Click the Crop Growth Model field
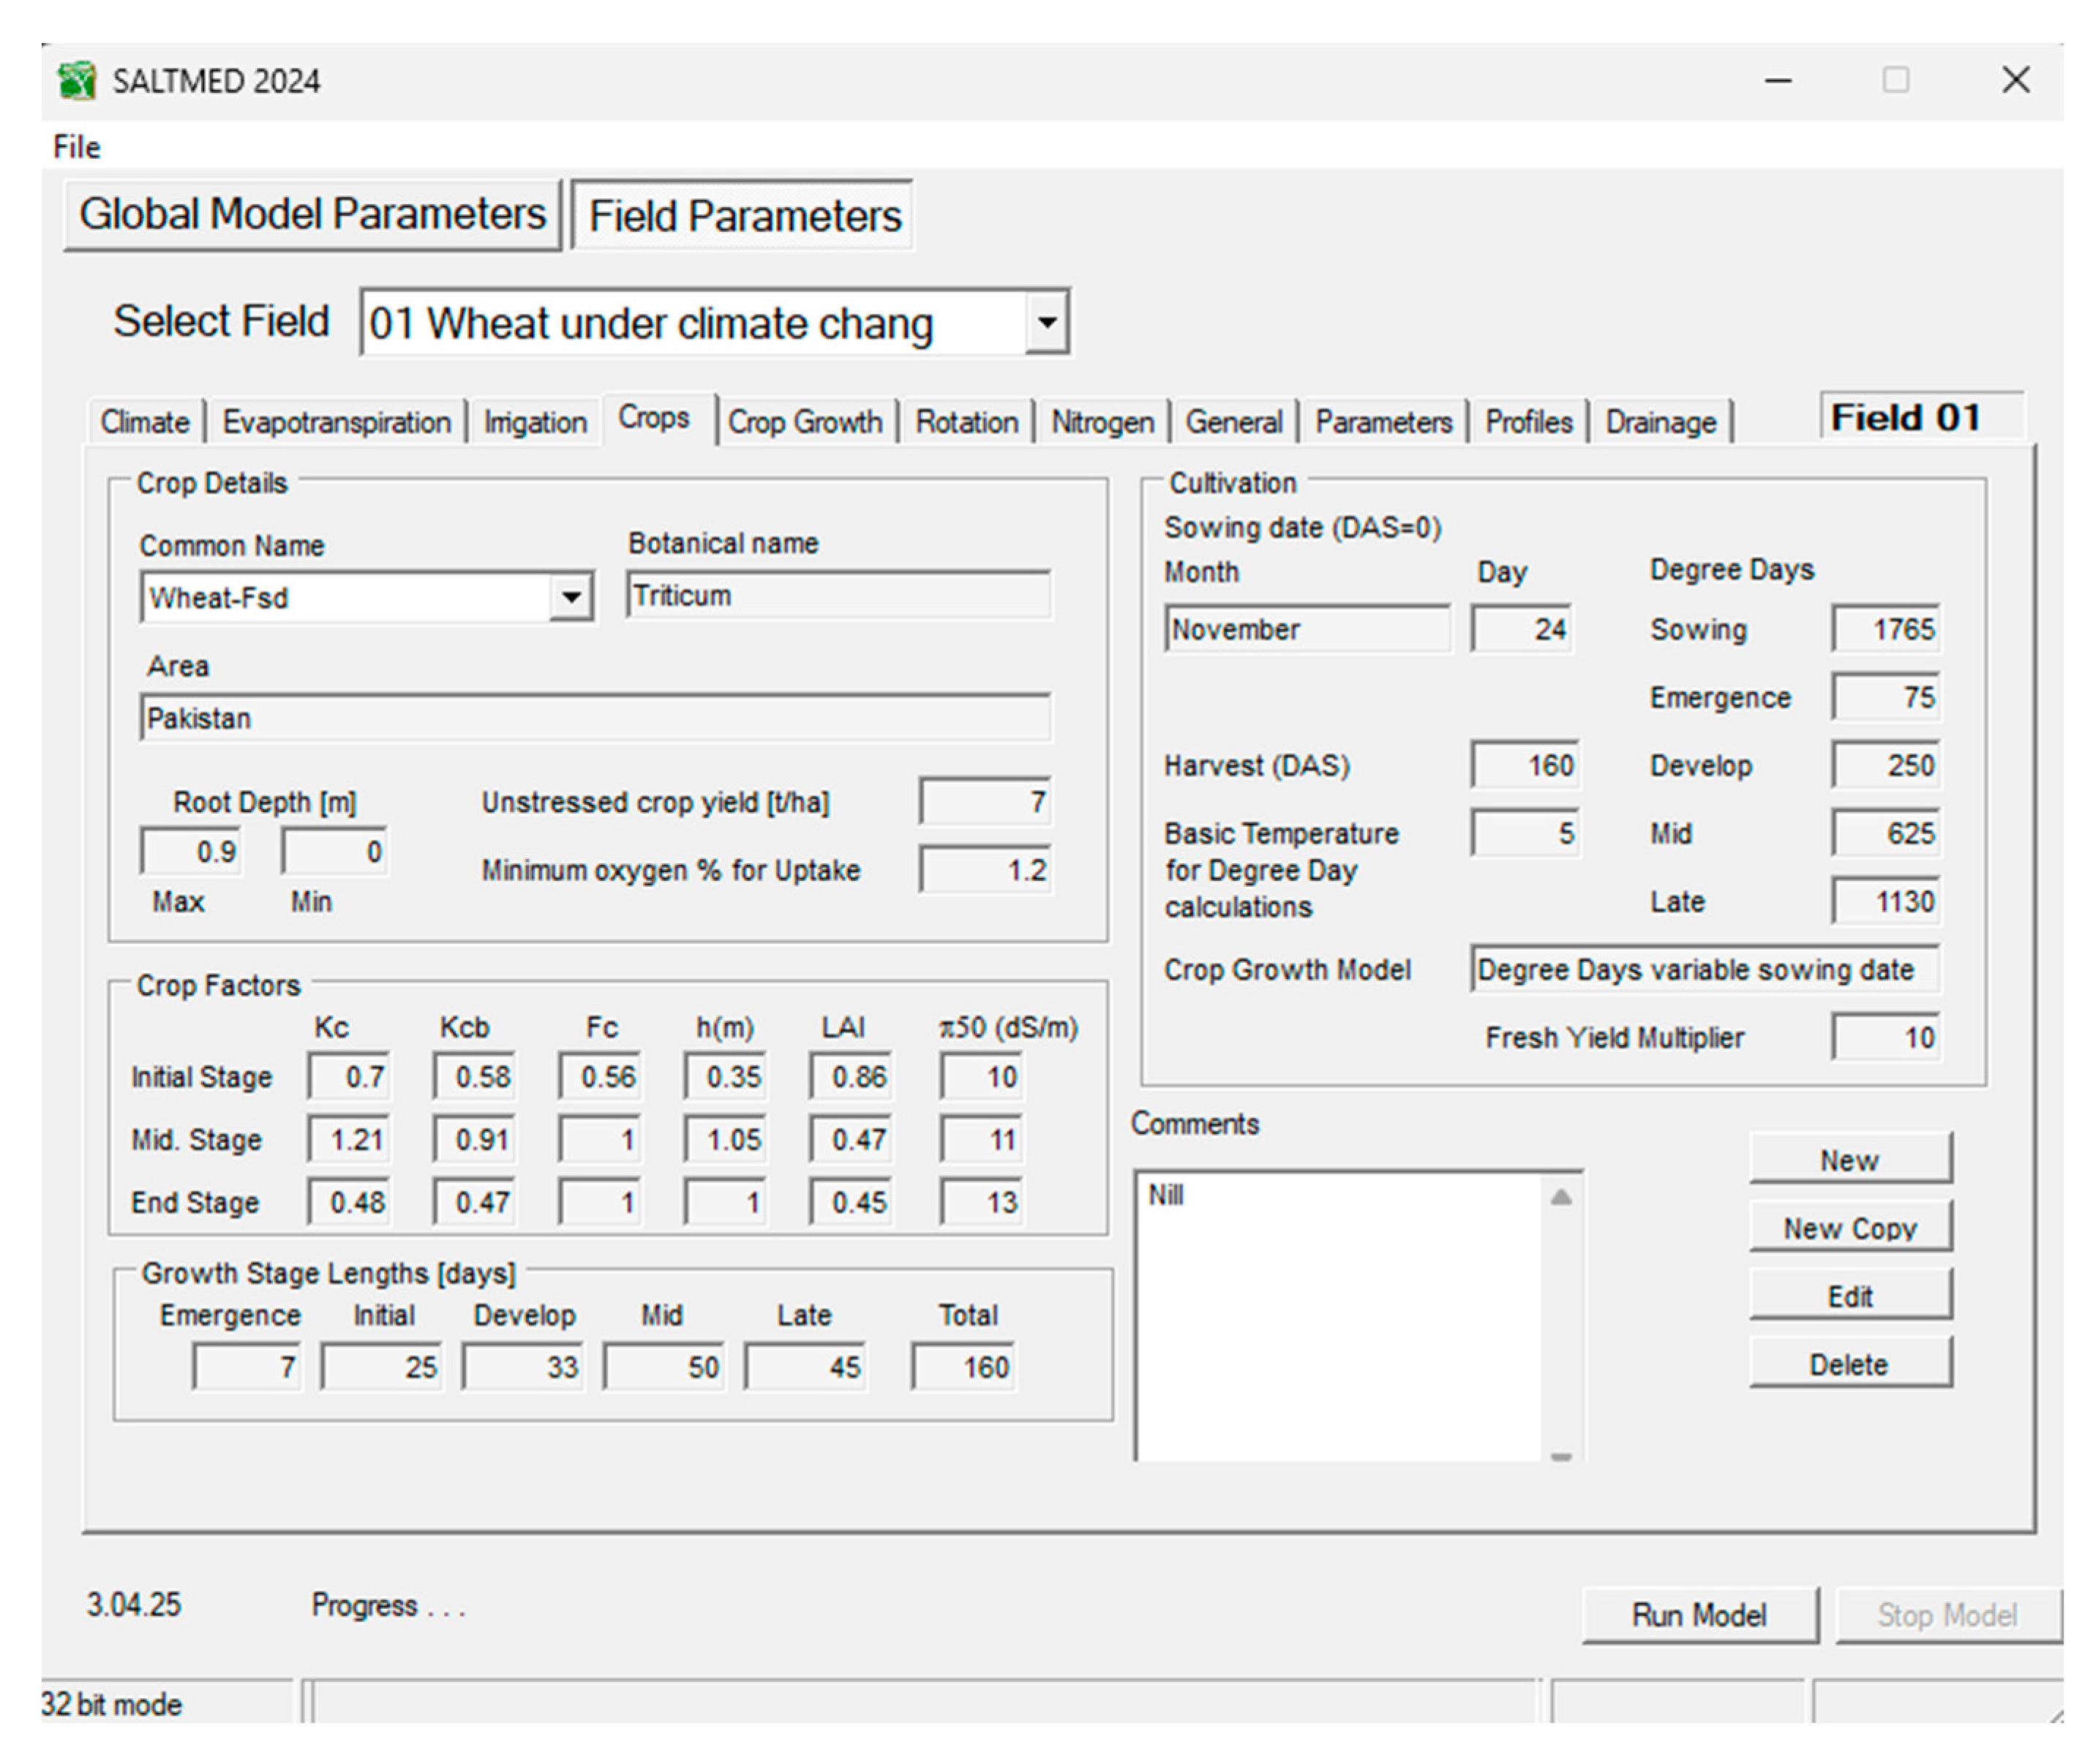The width and height of the screenshot is (2087, 1764). pyautogui.click(x=1704, y=969)
